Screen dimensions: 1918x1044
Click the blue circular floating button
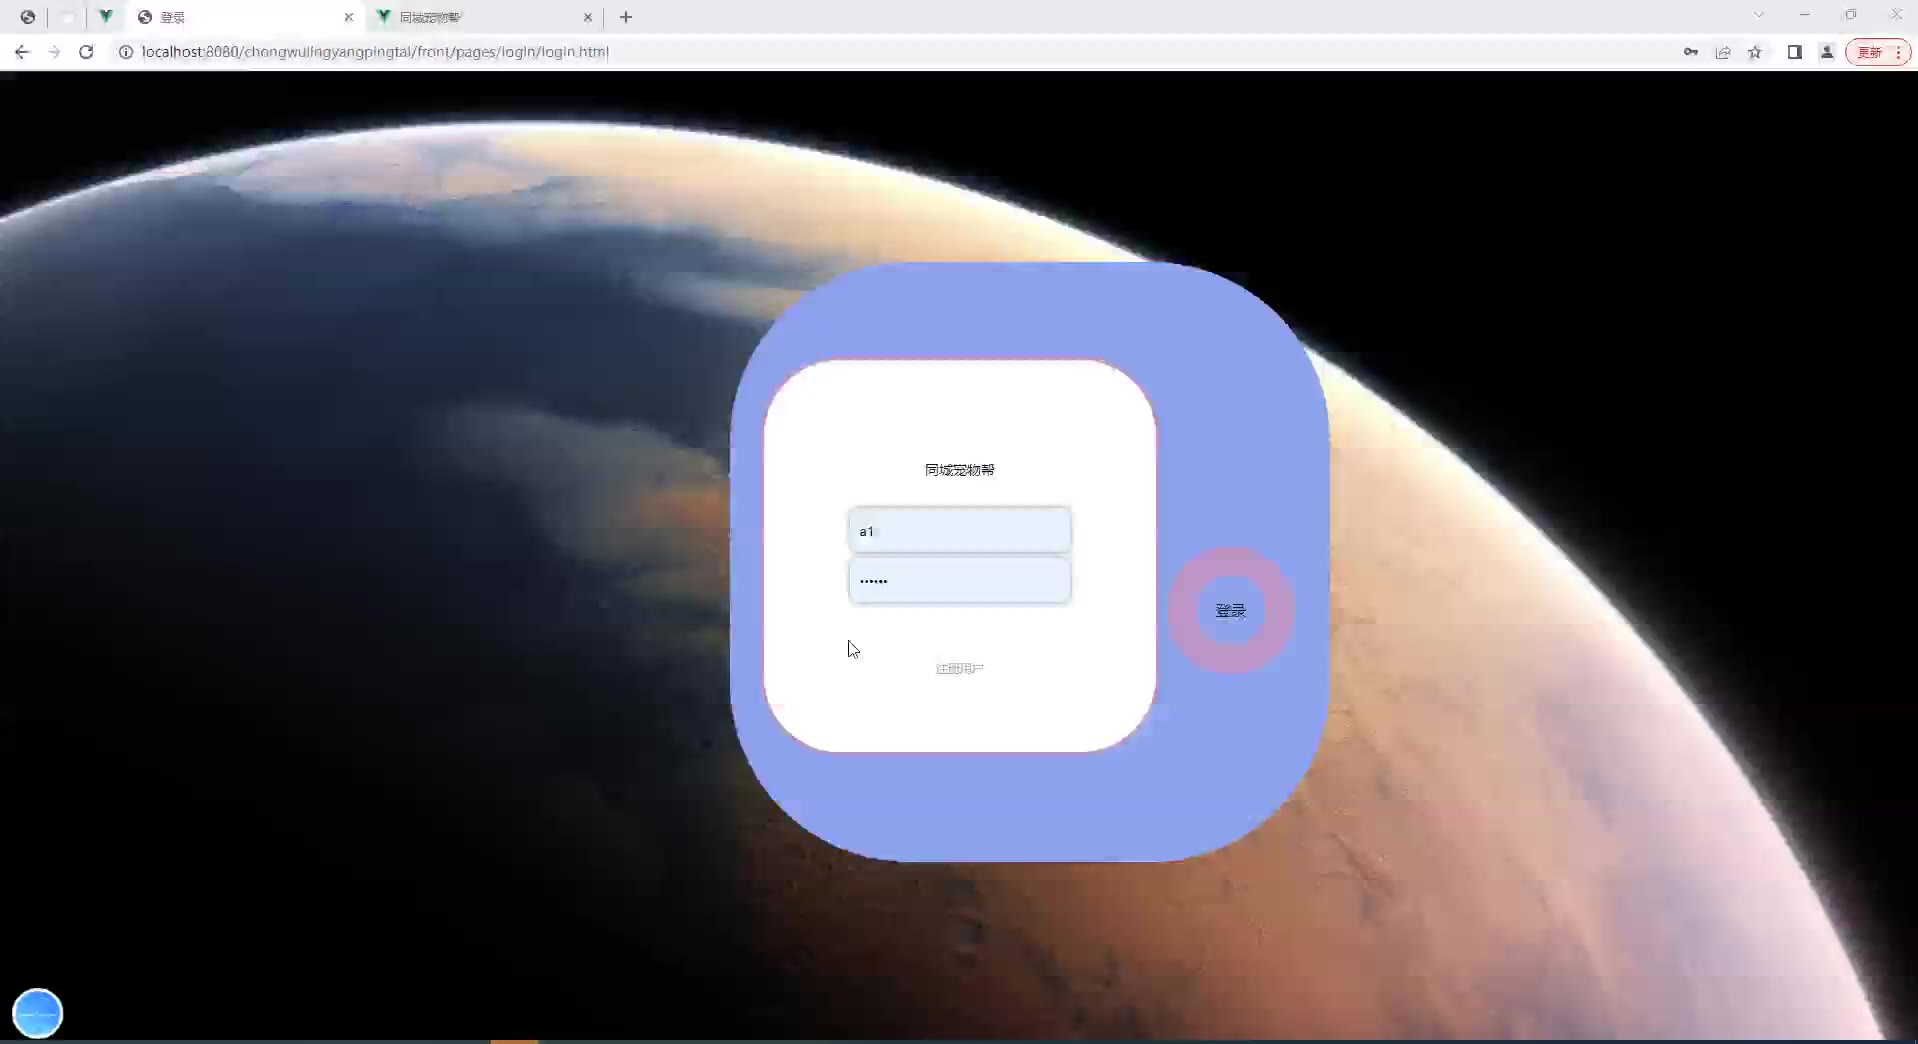coord(38,1013)
